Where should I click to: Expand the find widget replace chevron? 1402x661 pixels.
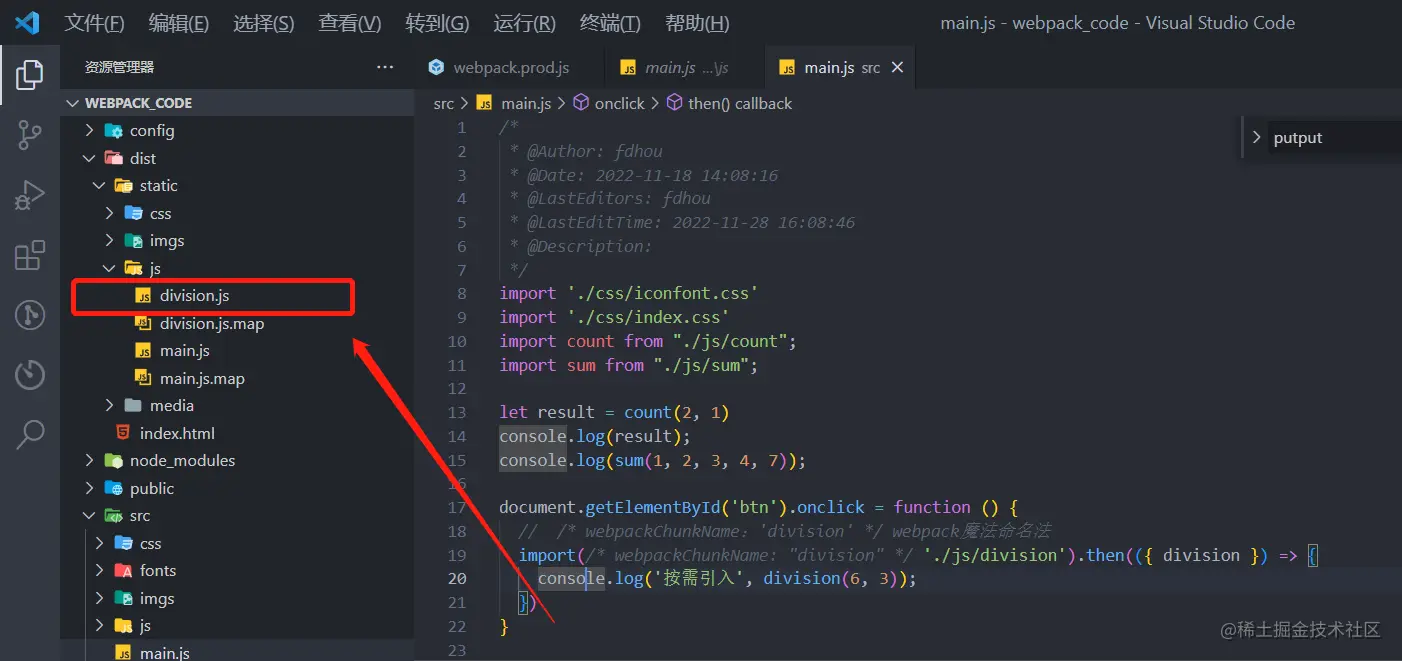click(1257, 138)
